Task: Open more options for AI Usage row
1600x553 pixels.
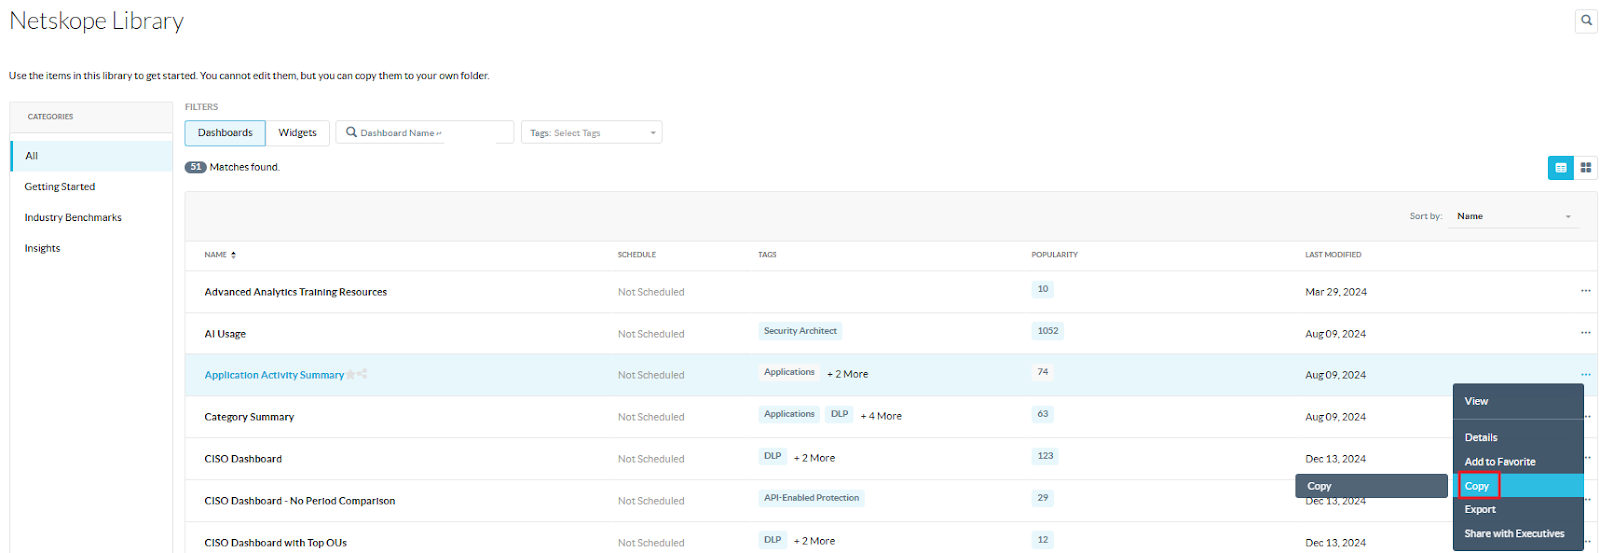Action: click(1585, 333)
